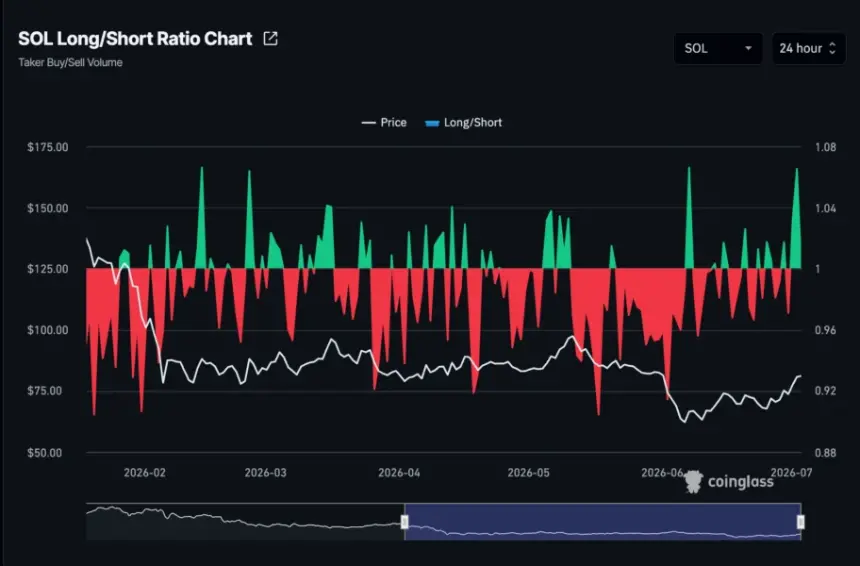Image resolution: width=860 pixels, height=566 pixels.
Task: Click the $100.00 price axis label
Action: (48, 330)
